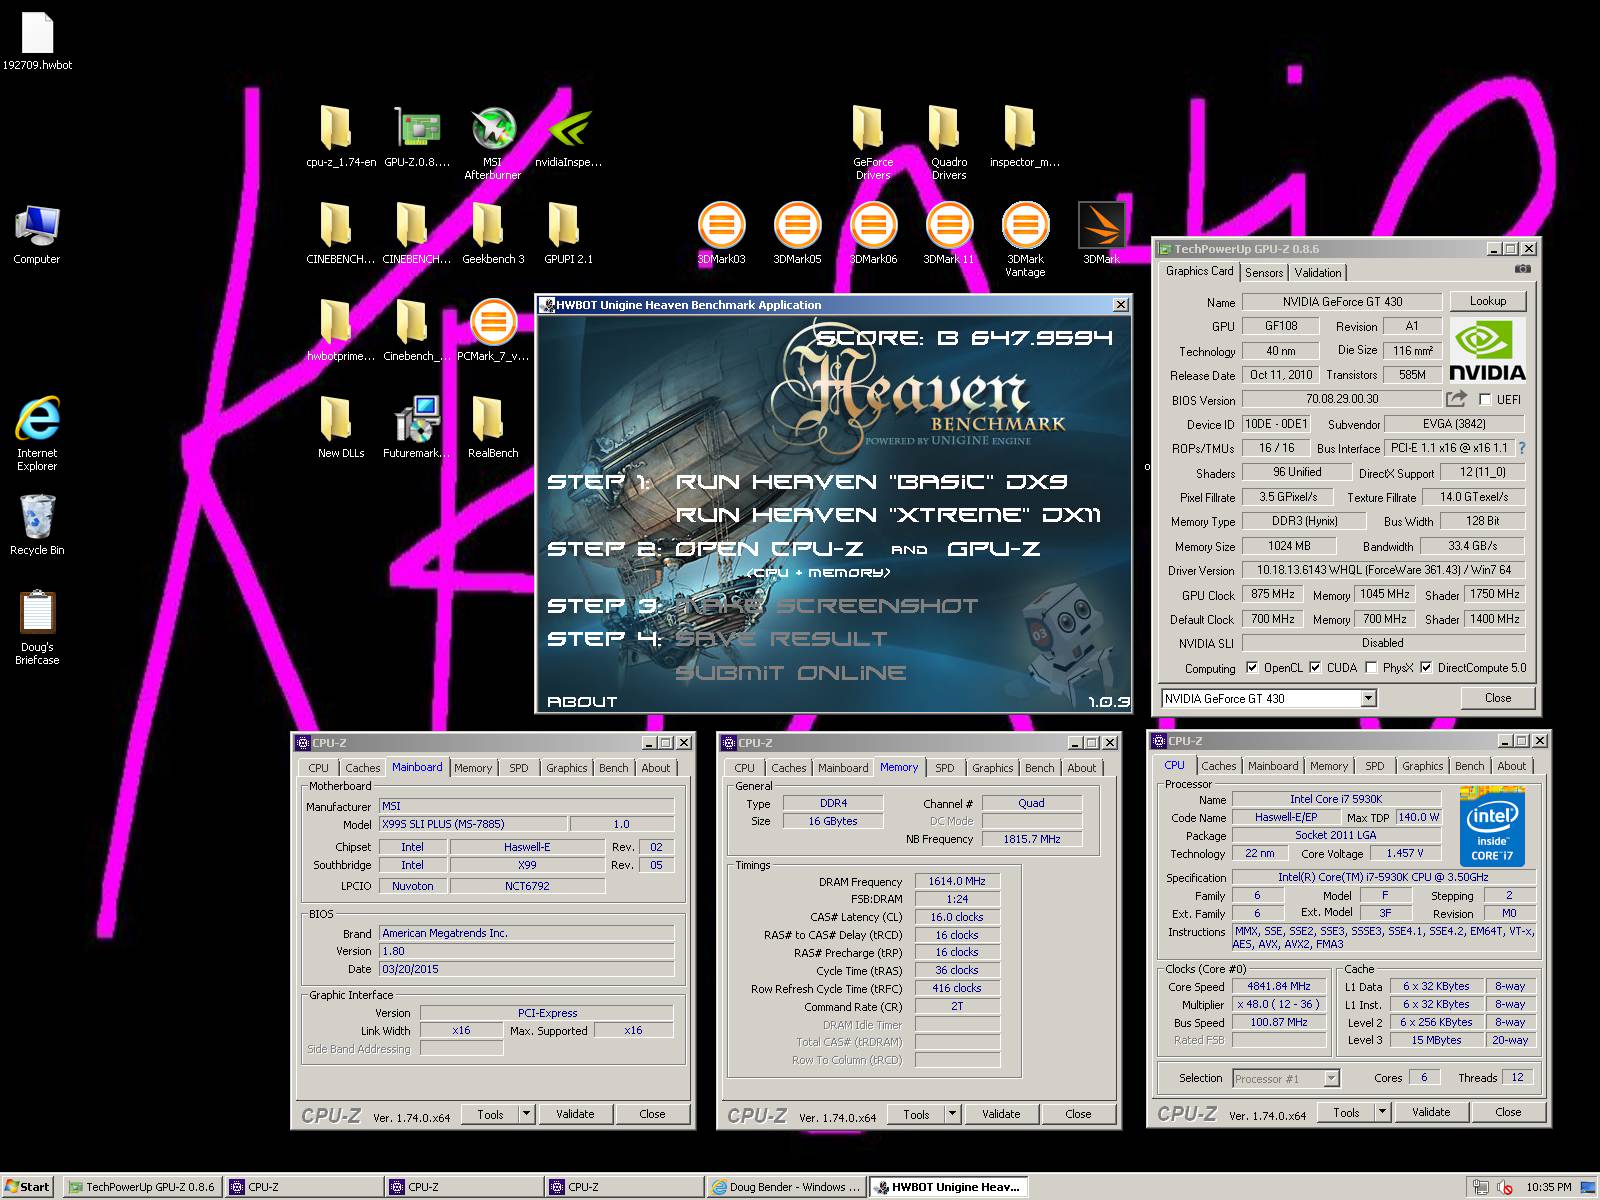Open the 3DMark desktop icon
The image size is (1600, 1200).
[x=1101, y=232]
